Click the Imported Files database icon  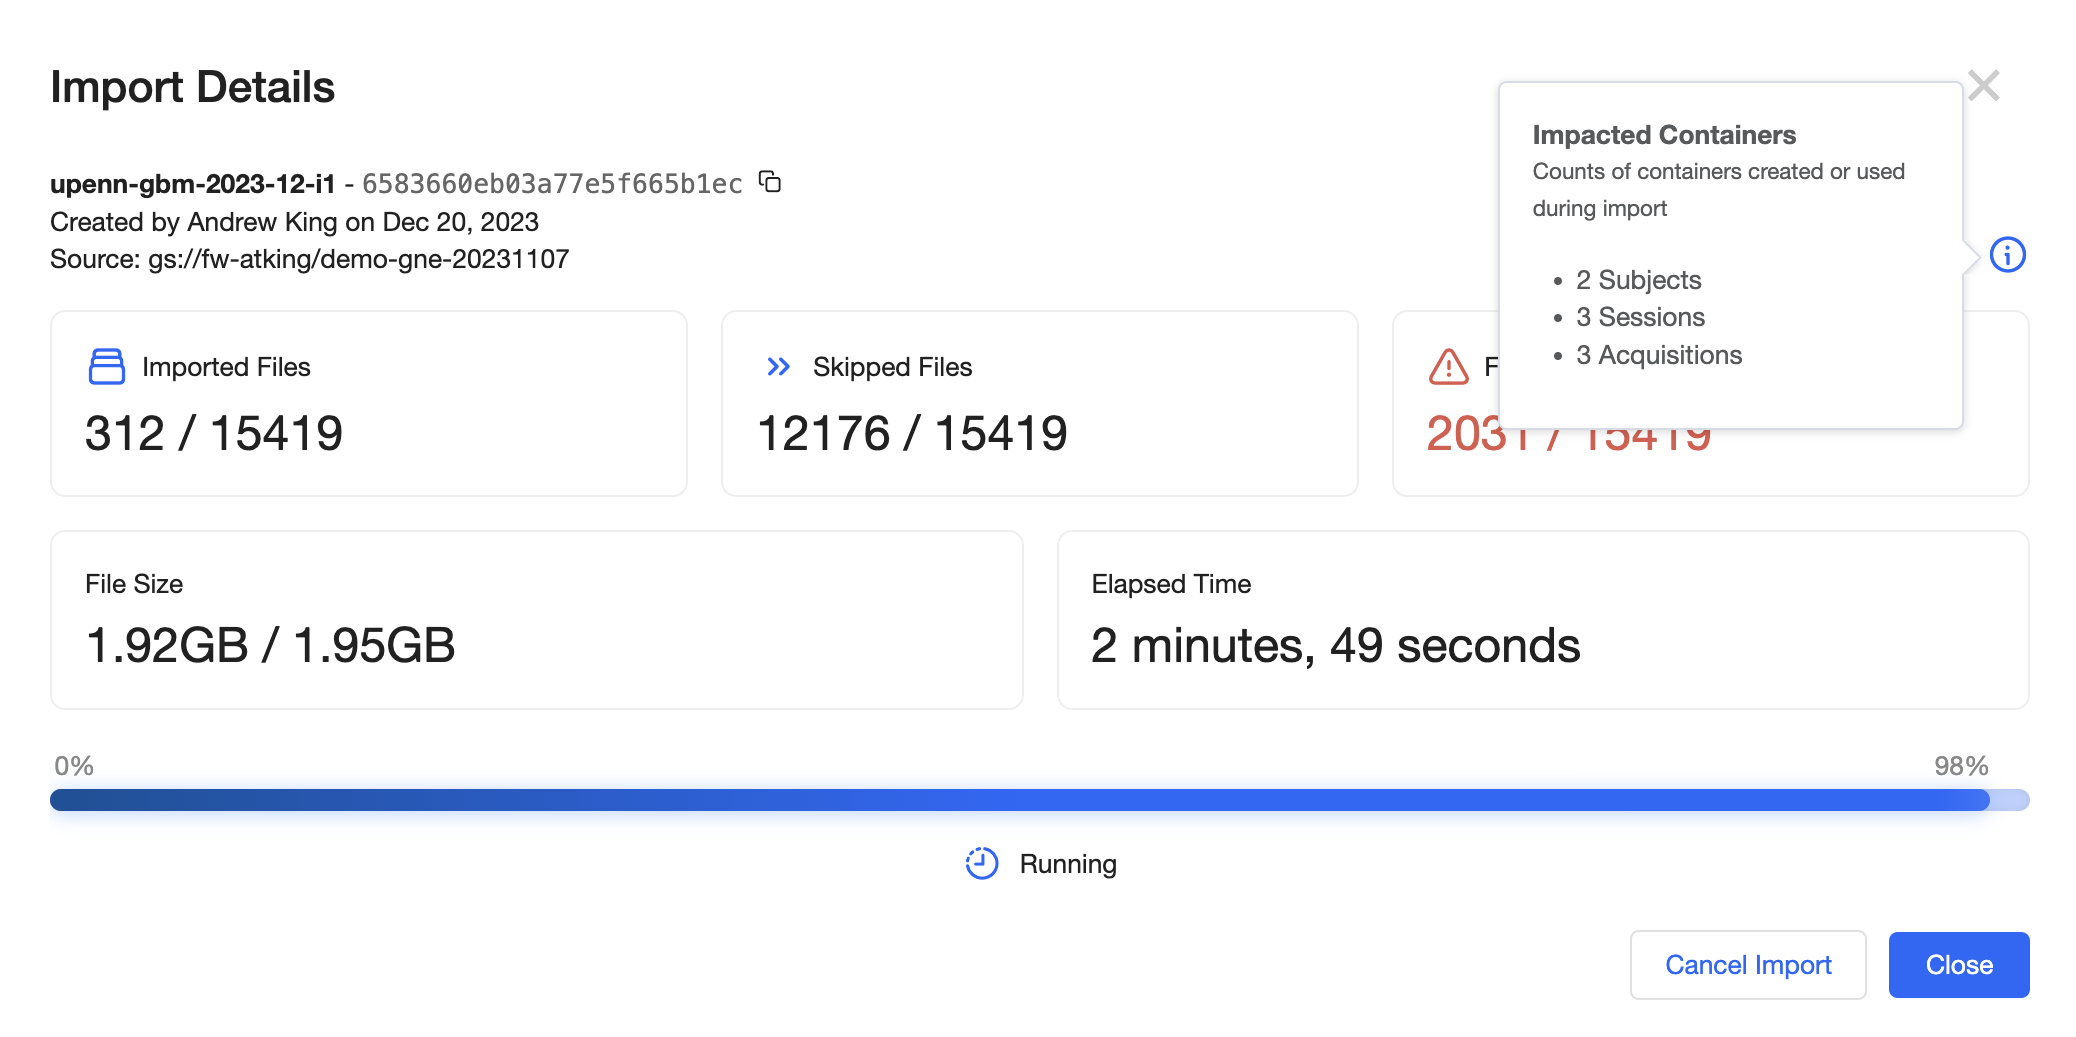coord(107,367)
